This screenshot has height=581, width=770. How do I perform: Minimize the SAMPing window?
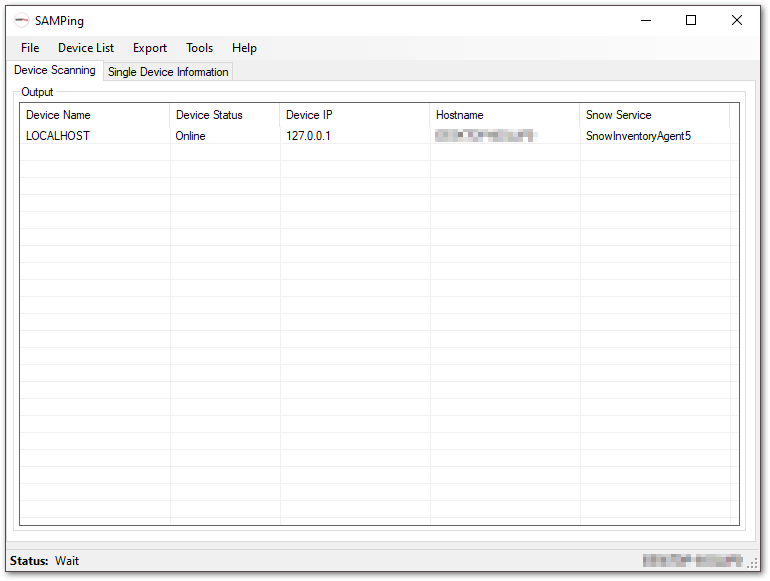pyautogui.click(x=645, y=20)
